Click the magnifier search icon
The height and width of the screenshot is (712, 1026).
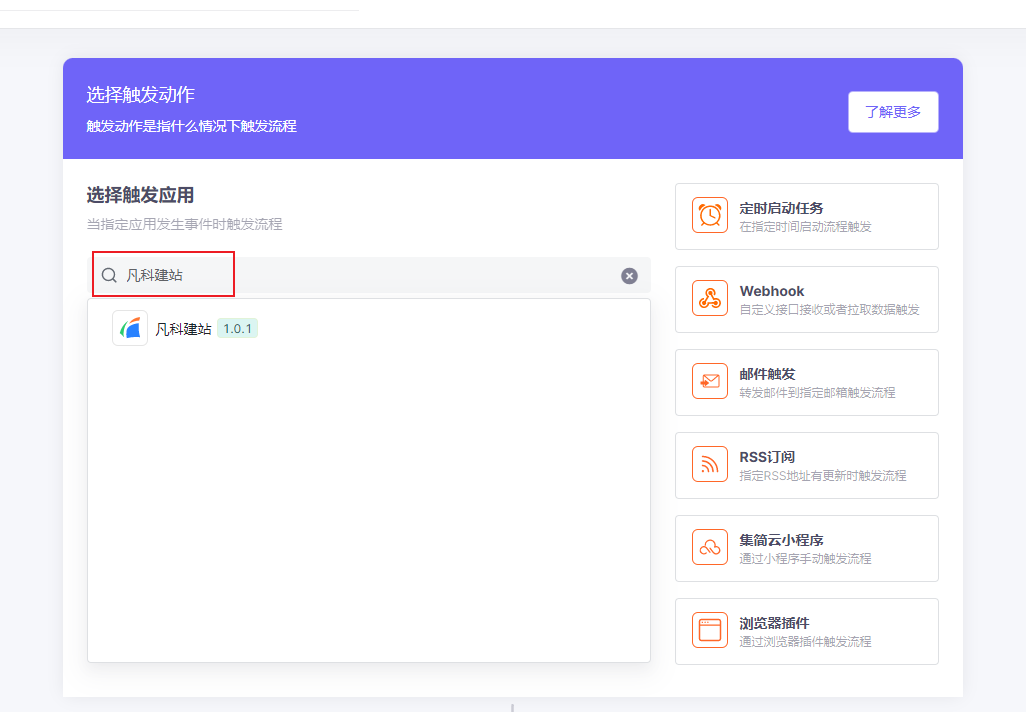point(109,276)
